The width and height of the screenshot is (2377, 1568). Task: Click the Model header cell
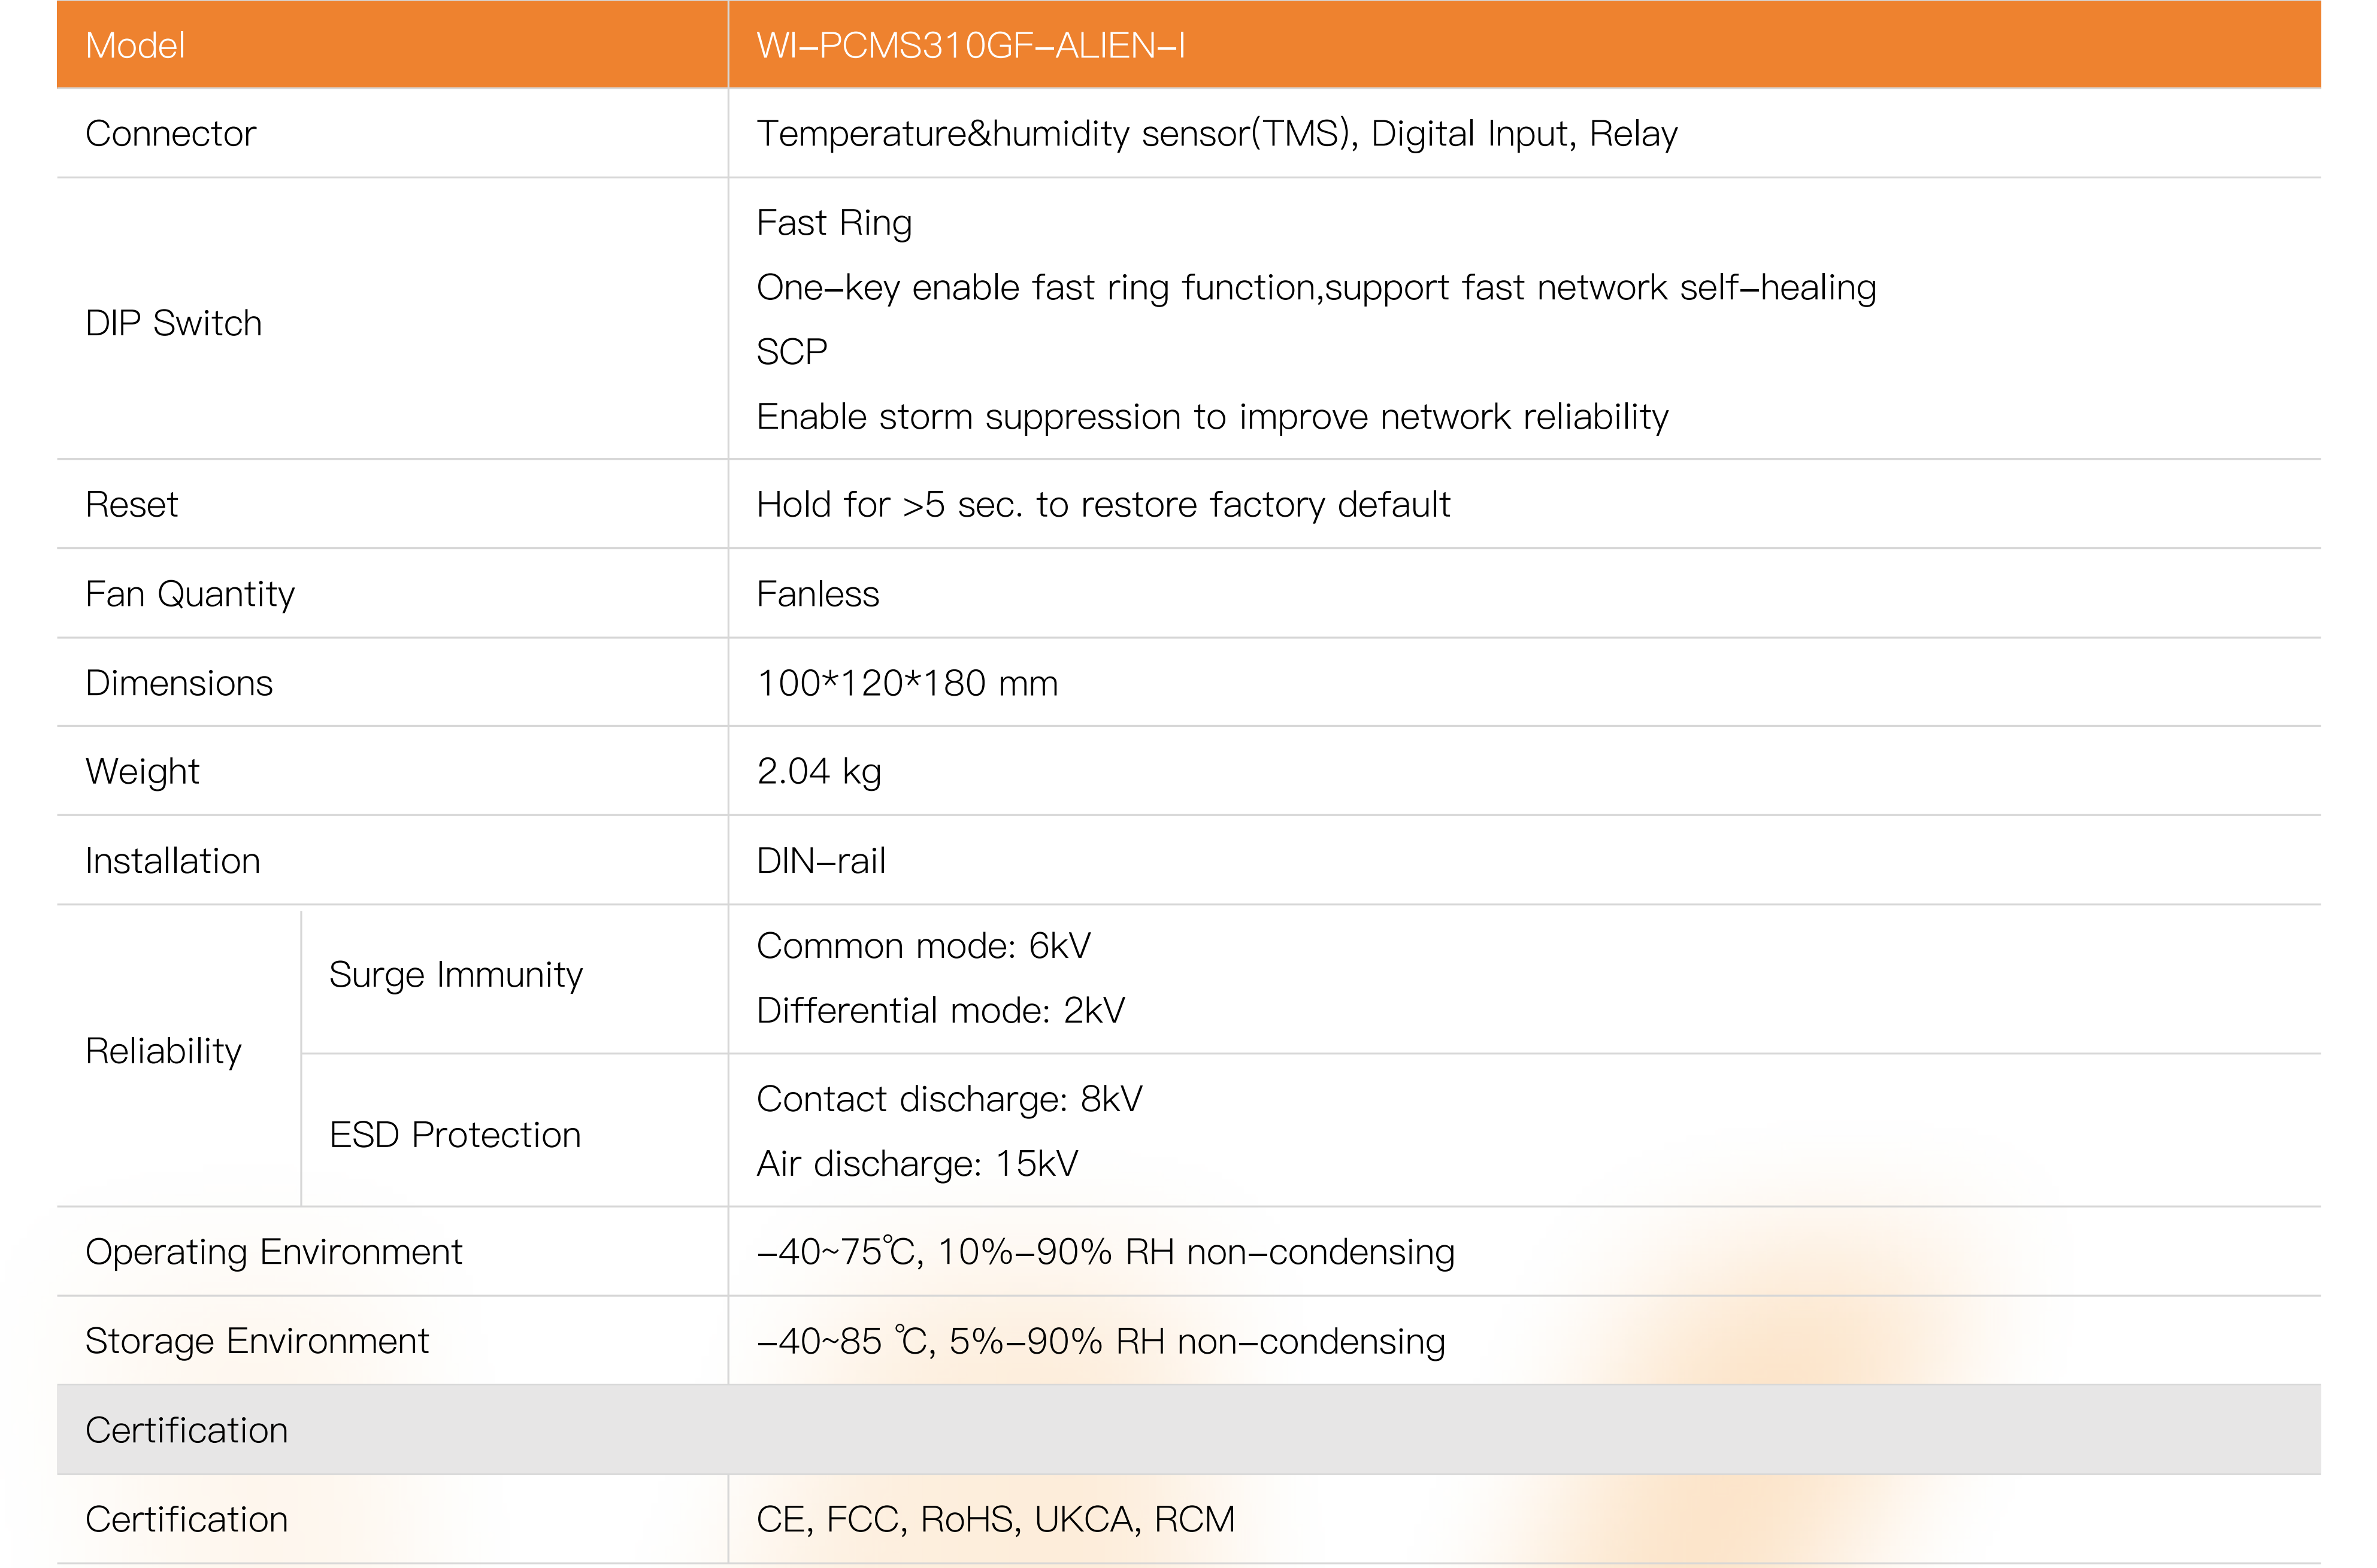tap(135, 46)
